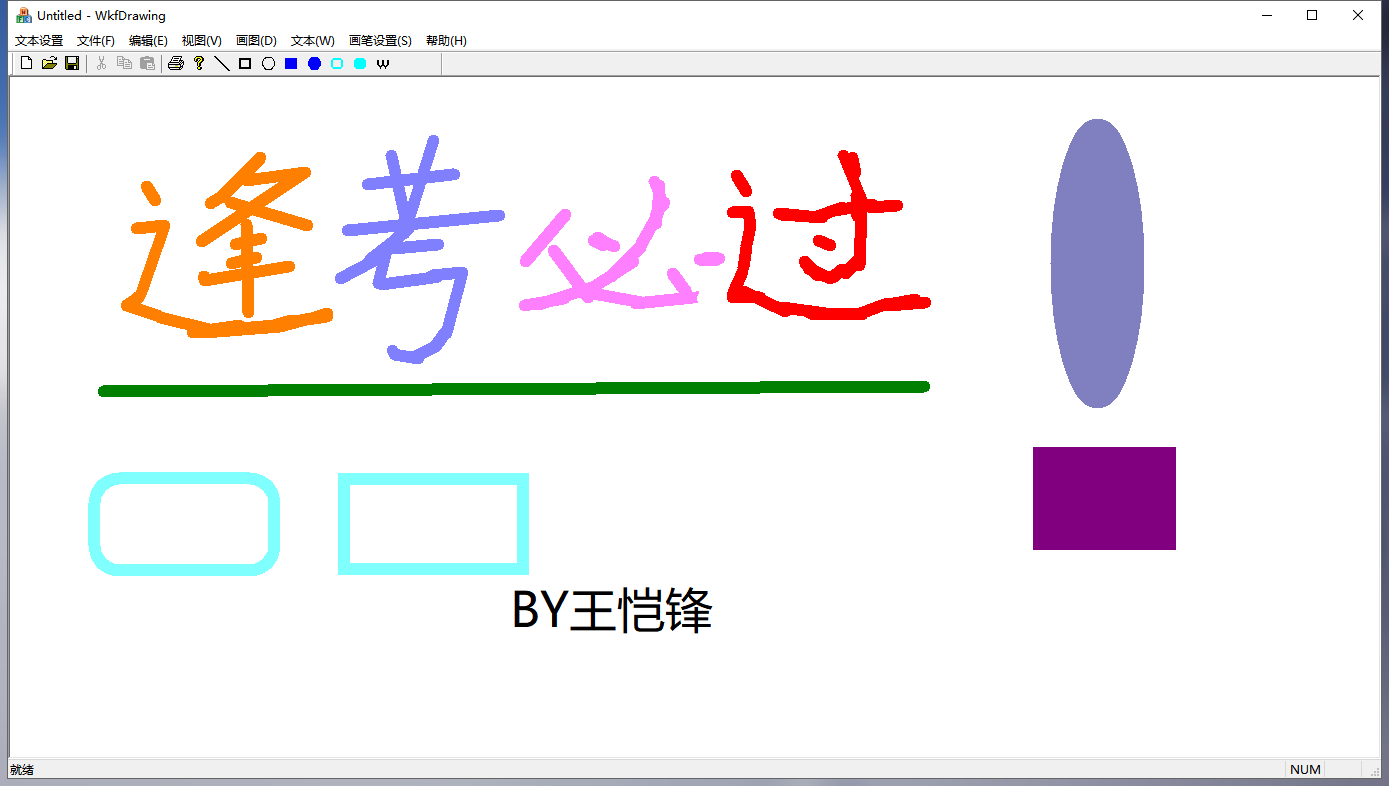Click the NUM indicator in status bar

point(1305,770)
